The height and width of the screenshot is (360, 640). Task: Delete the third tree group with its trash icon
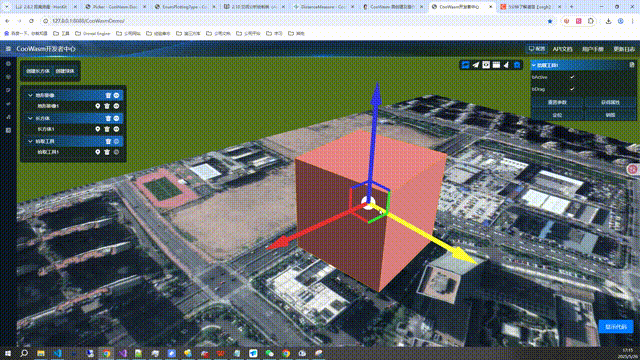point(108,141)
